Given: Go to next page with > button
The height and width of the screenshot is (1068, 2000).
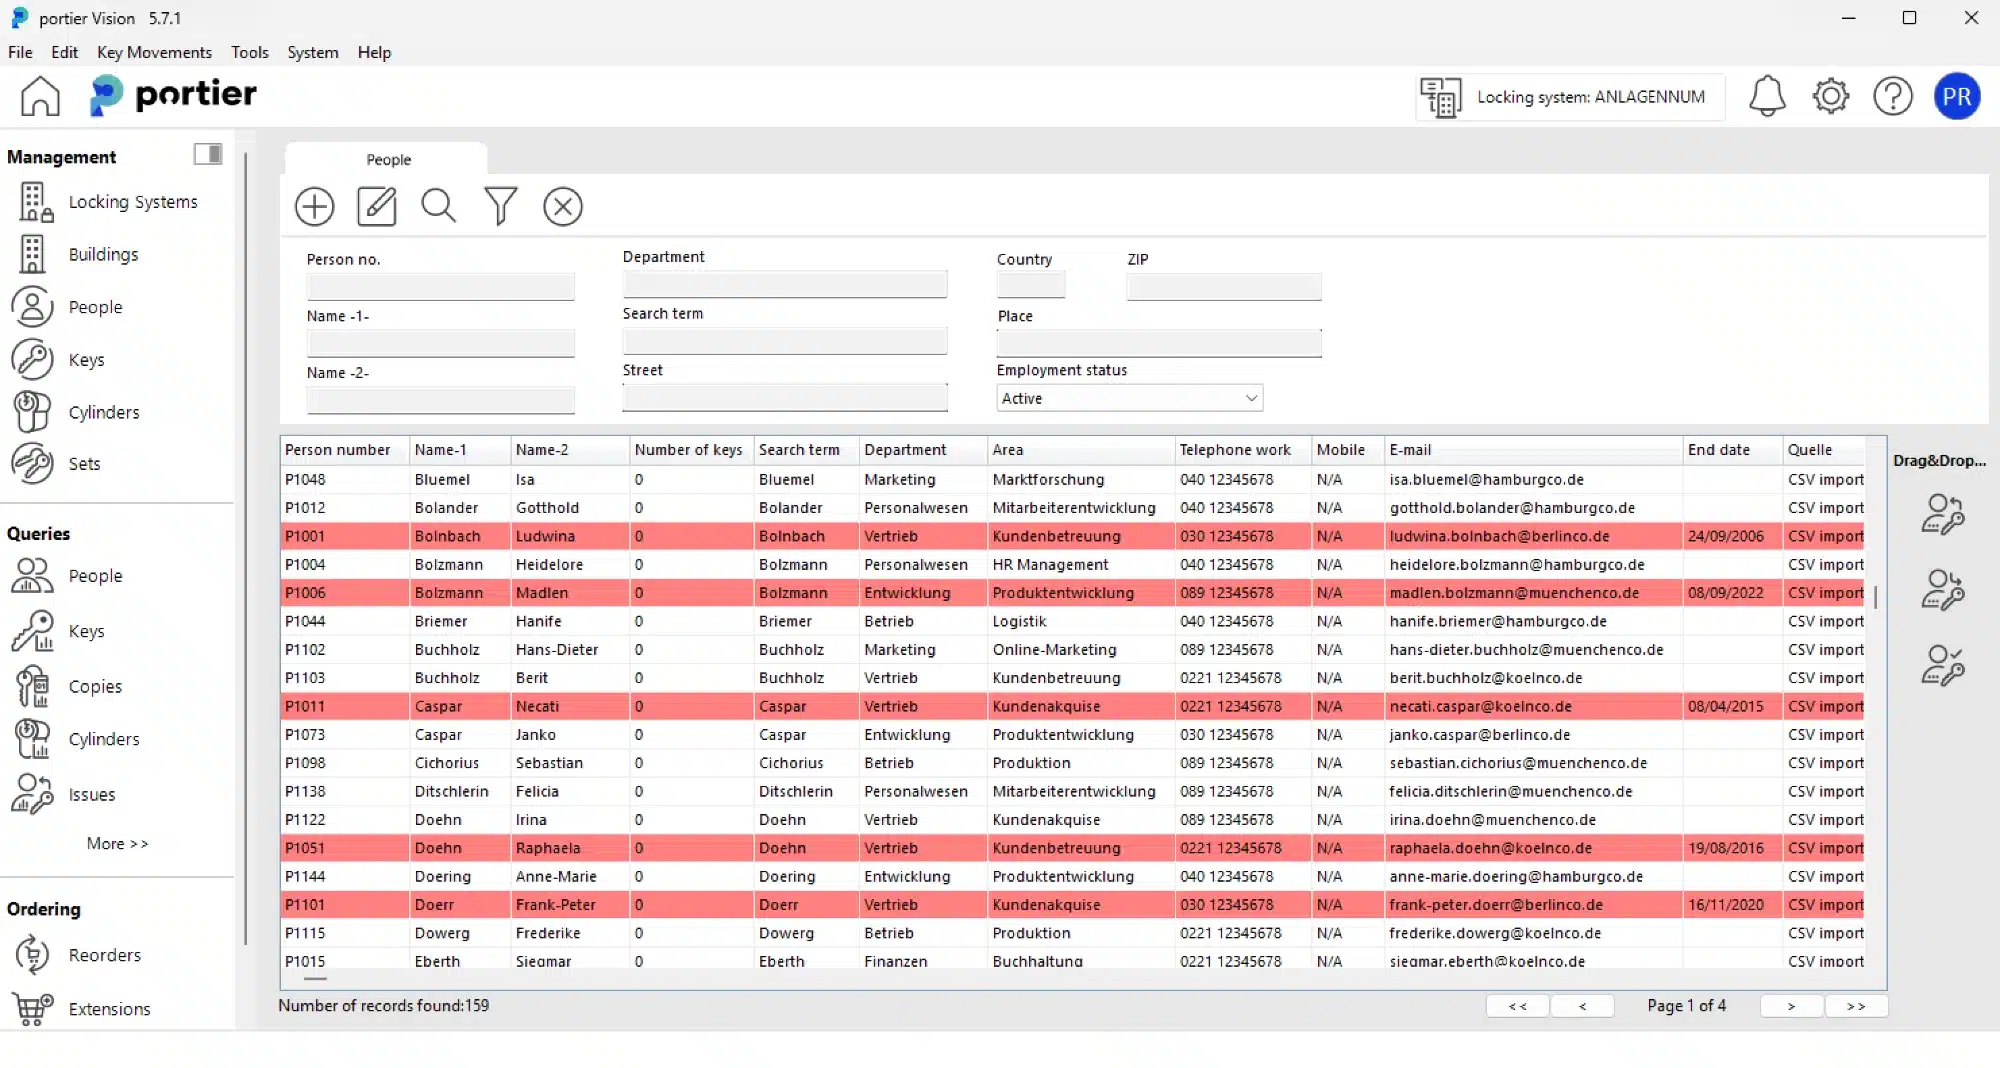Looking at the screenshot, I should tap(1791, 1006).
